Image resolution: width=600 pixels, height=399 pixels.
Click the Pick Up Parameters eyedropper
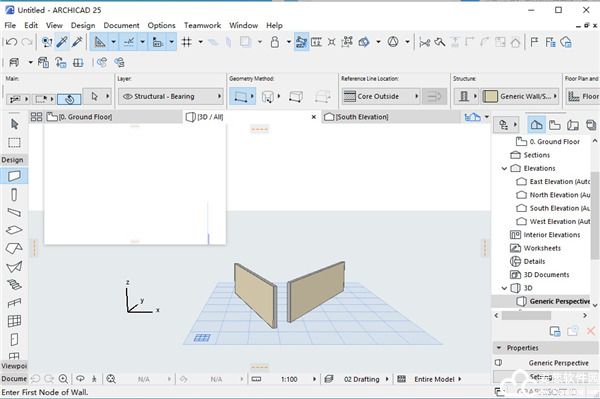[x=62, y=42]
